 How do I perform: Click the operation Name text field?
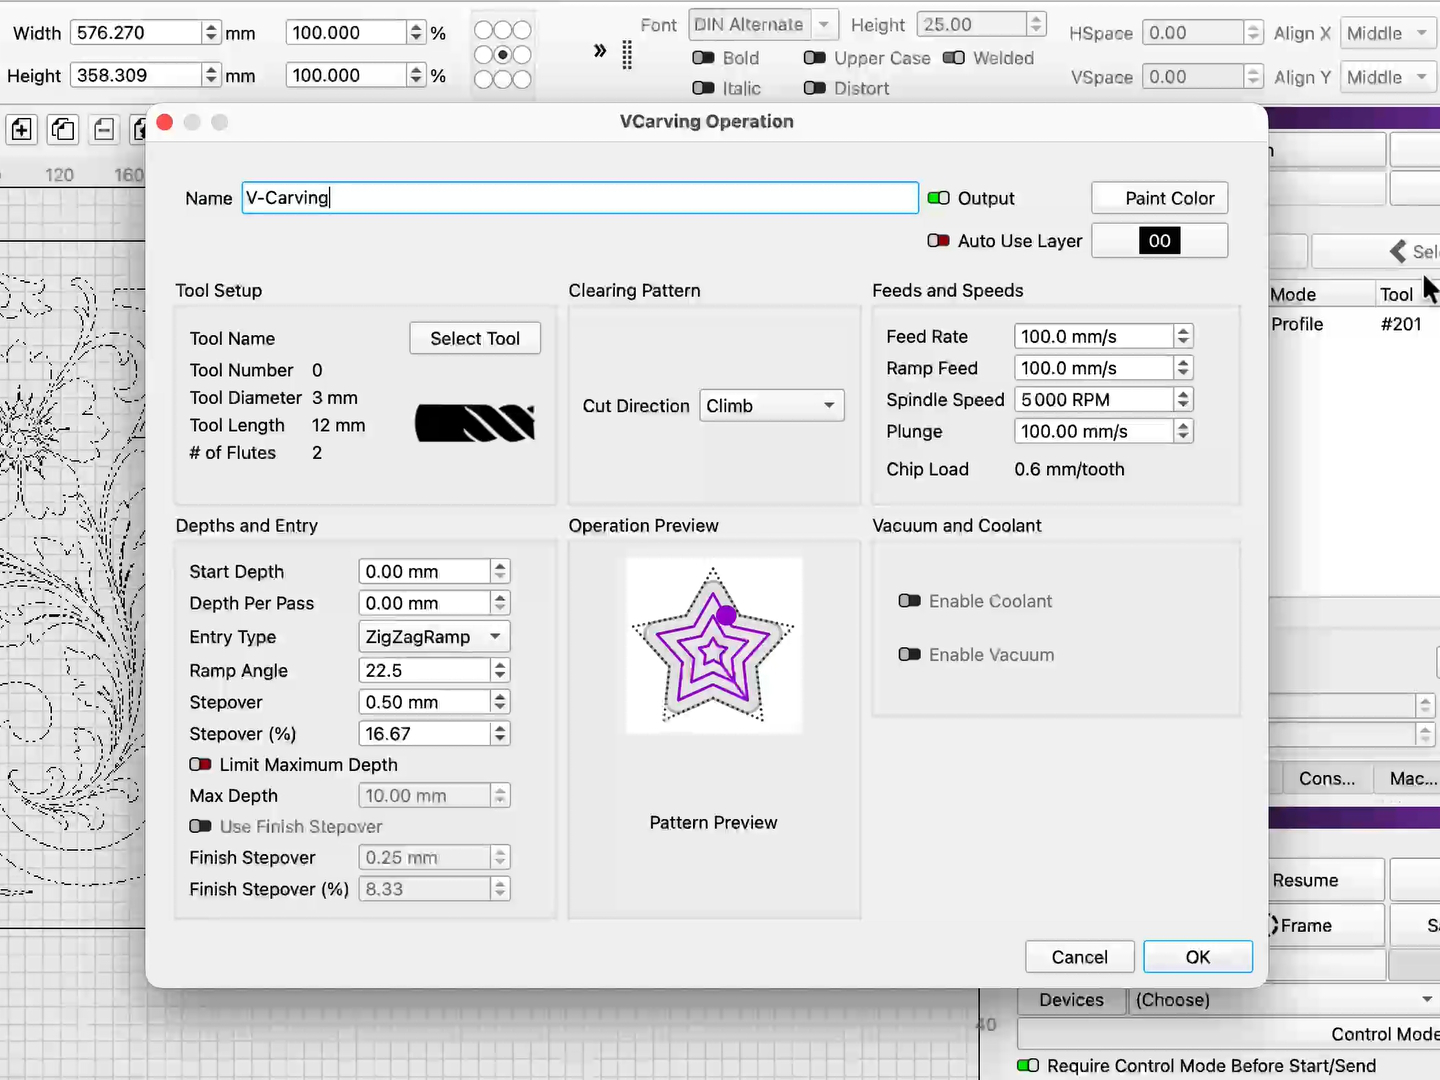[x=580, y=198]
